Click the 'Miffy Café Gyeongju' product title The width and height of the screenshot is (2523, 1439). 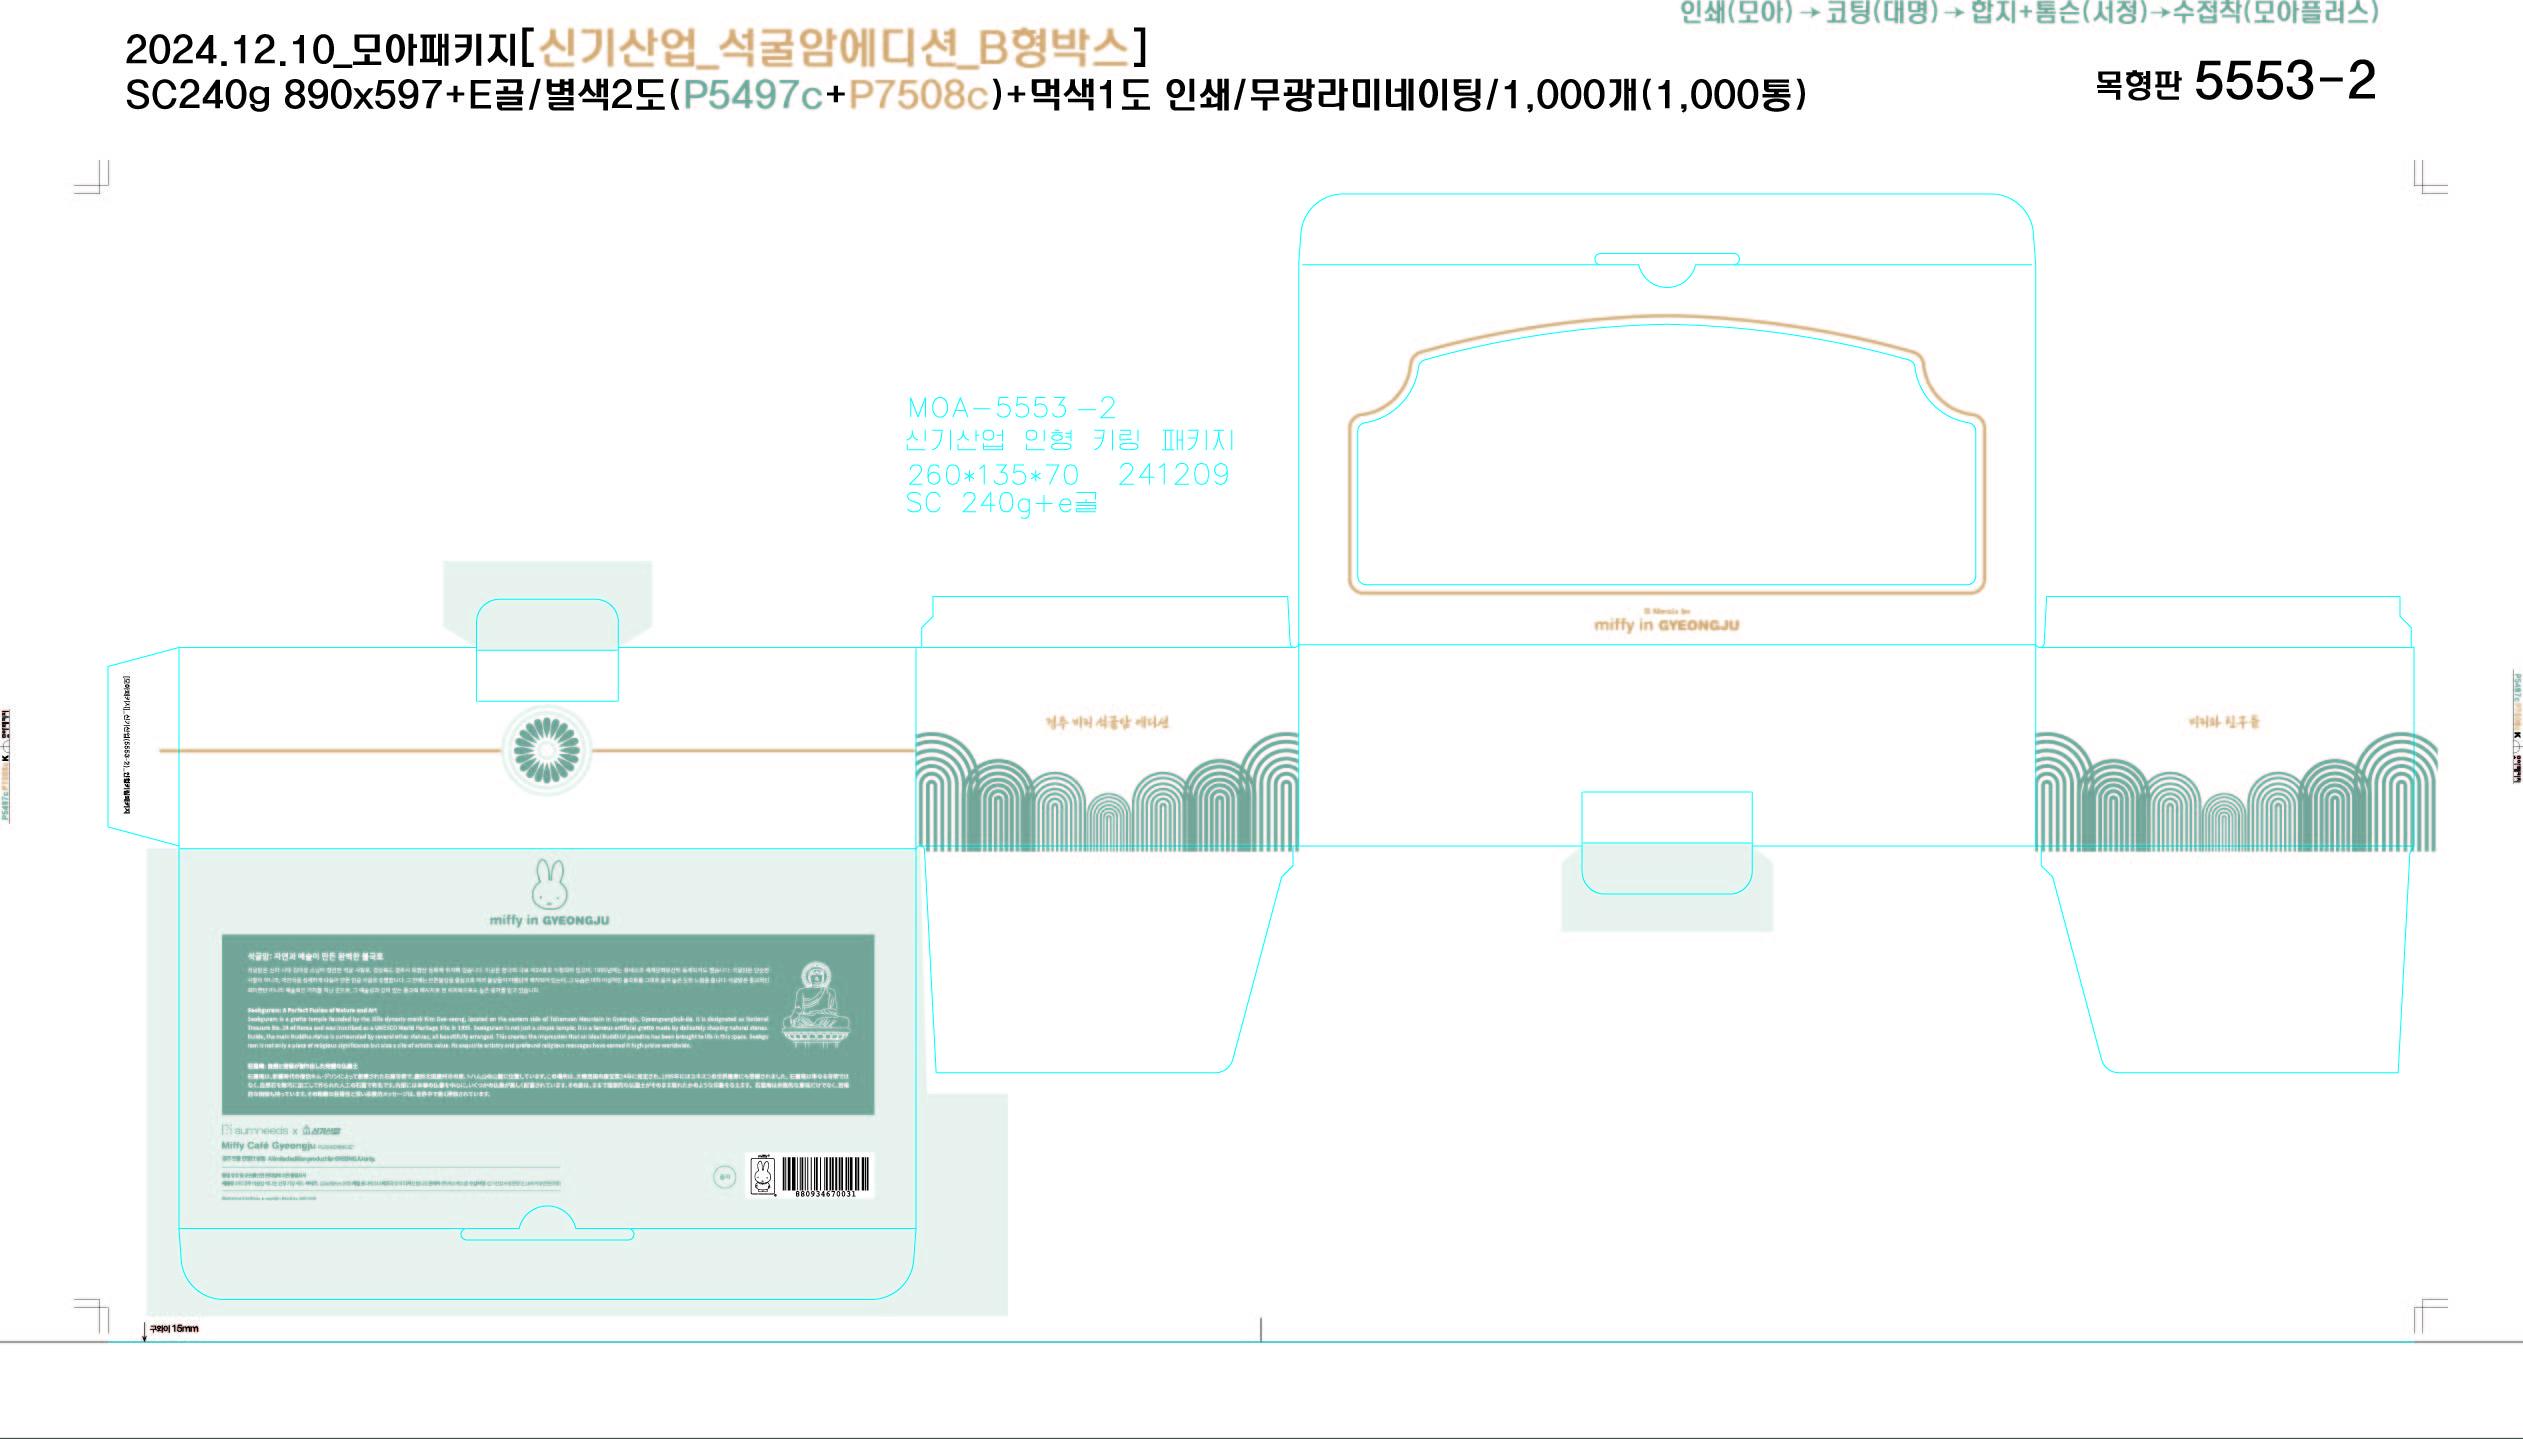point(268,1145)
